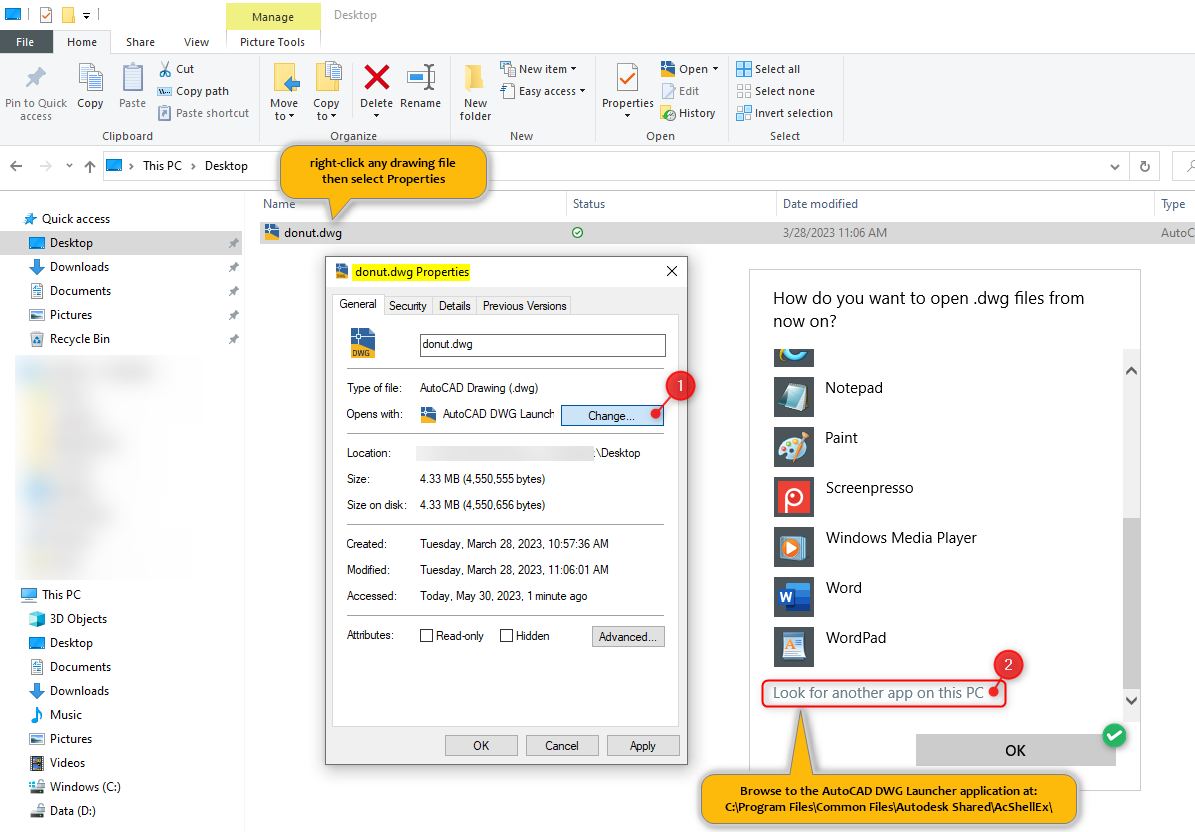The width and height of the screenshot is (1195, 832).
Task: Open 3D Objects under This PC
Action: click(78, 619)
